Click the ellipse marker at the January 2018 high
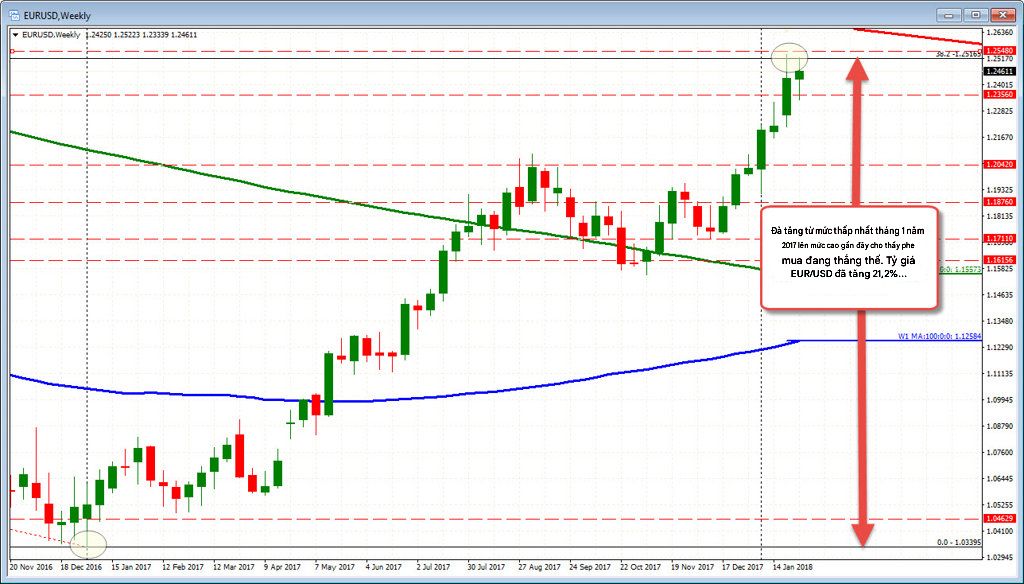This screenshot has height=584, width=1024. click(789, 57)
